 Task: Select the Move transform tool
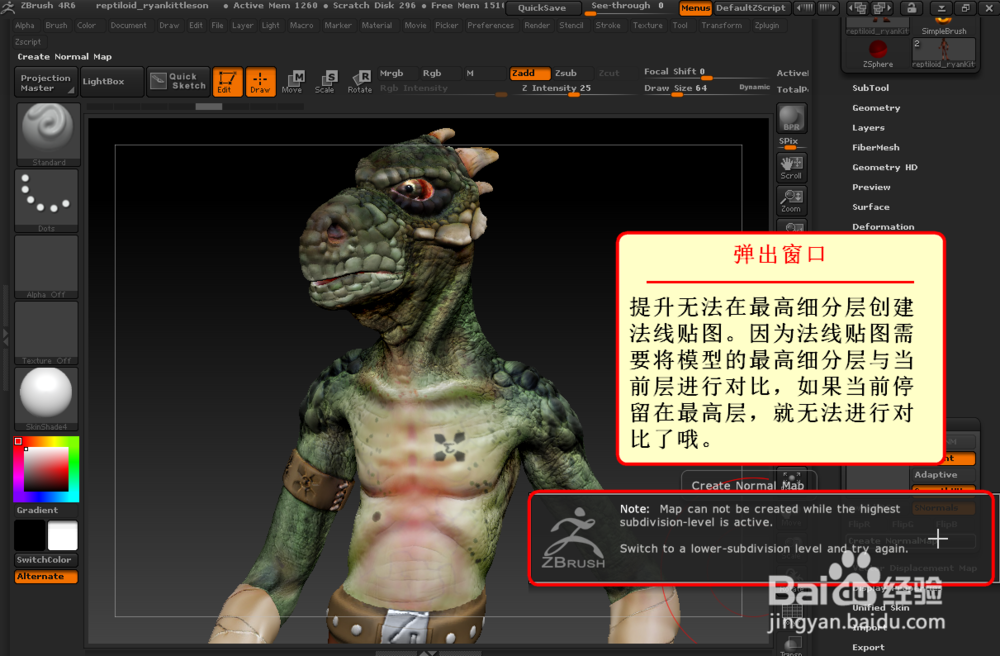click(x=293, y=82)
